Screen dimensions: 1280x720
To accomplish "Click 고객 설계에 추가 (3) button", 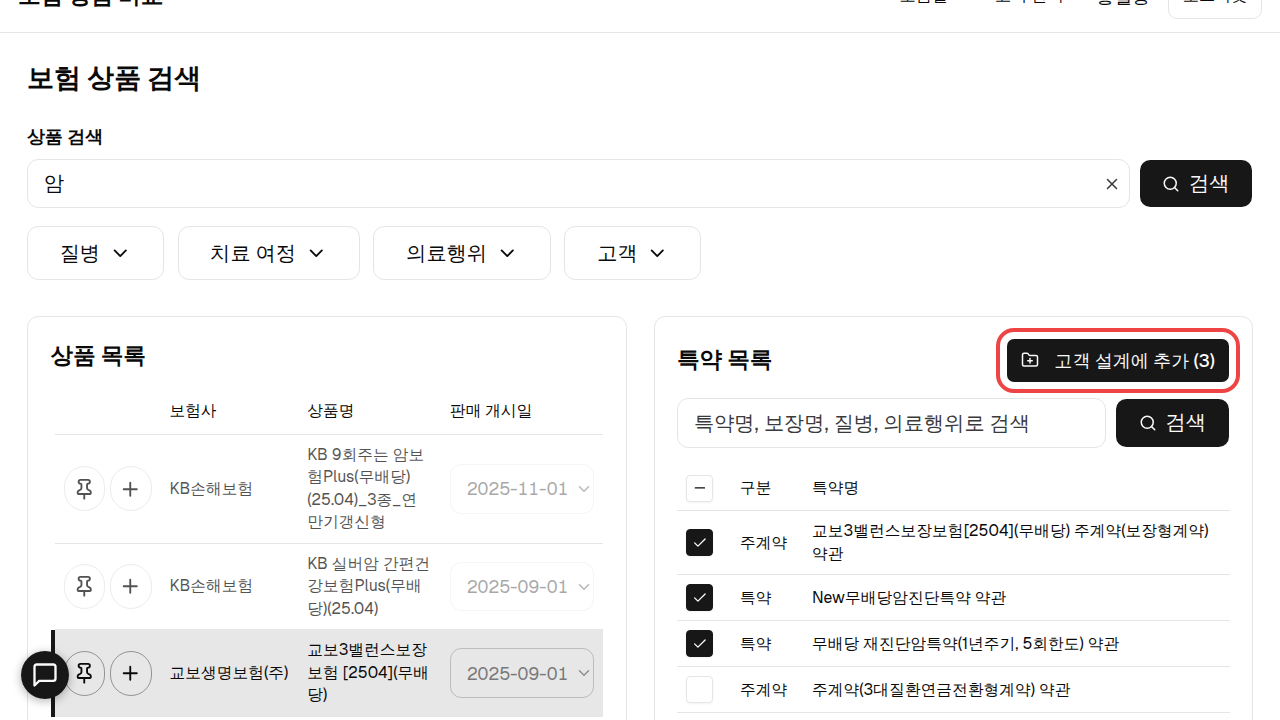I will [x=1118, y=360].
